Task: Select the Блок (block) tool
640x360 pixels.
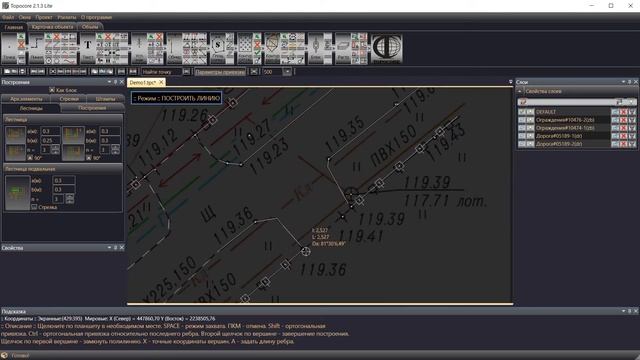Action: pos(316,48)
